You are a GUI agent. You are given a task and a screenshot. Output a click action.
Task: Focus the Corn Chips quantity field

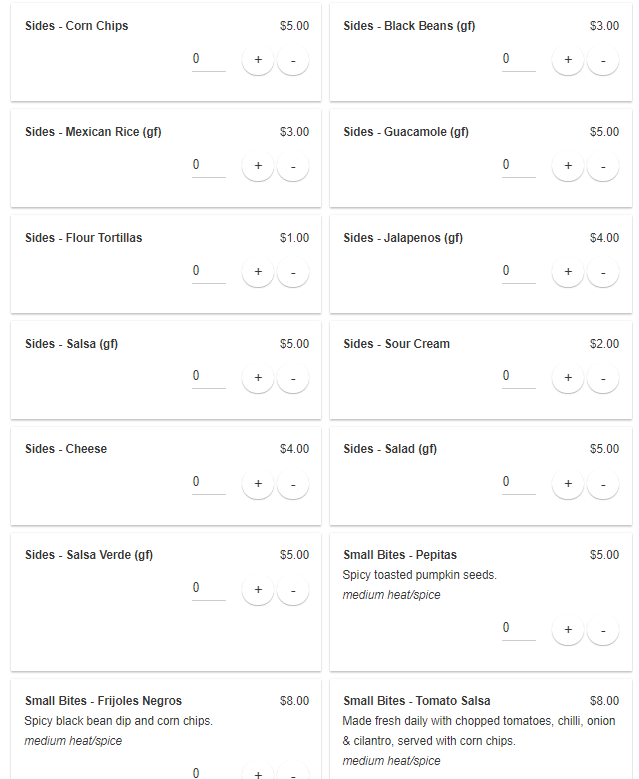pyautogui.click(x=208, y=59)
